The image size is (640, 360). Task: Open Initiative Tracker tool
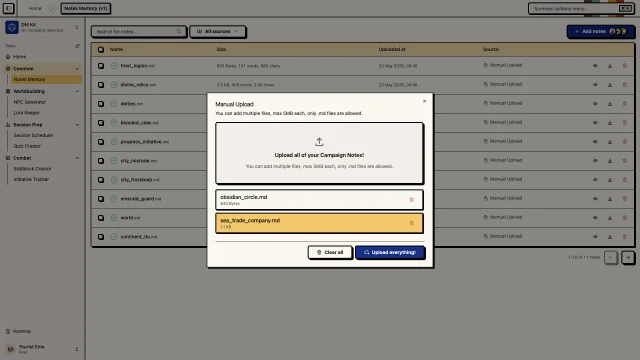pos(31,179)
